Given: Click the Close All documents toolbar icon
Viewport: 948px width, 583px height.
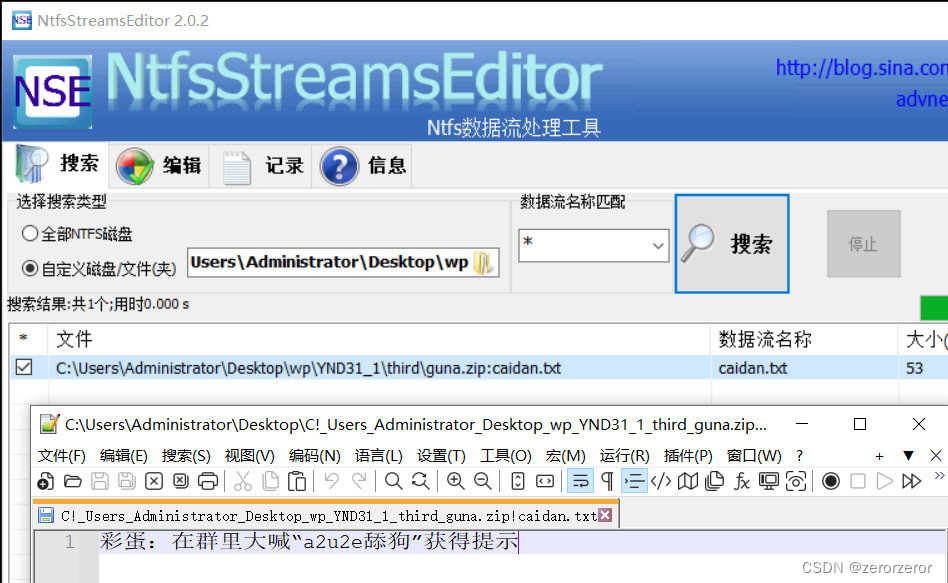Looking at the screenshot, I should click(x=181, y=481).
